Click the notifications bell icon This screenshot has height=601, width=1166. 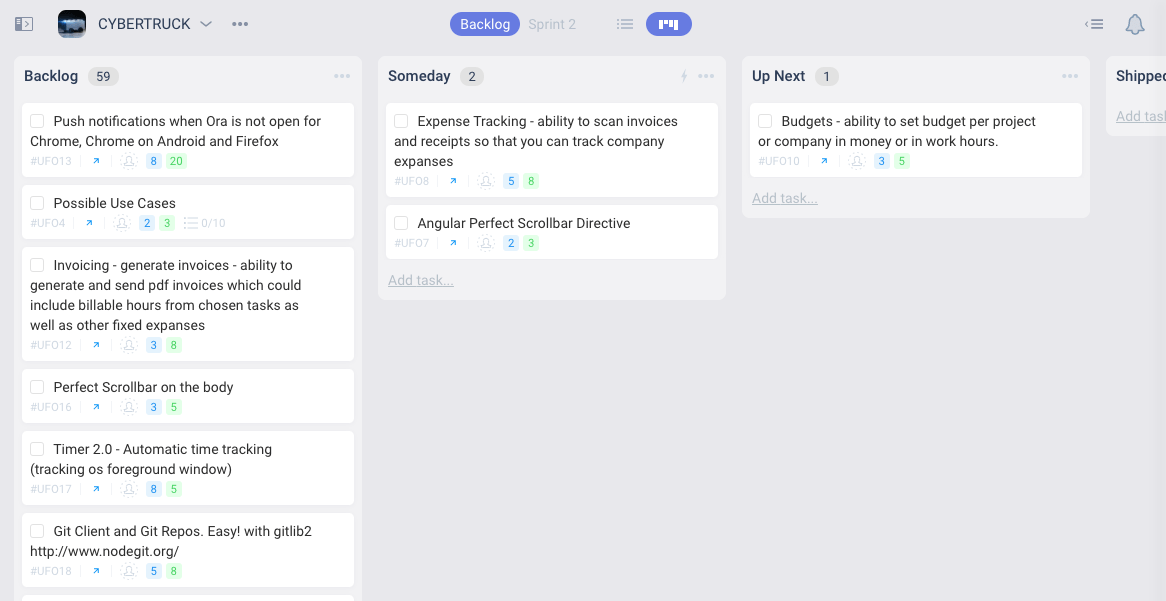[1134, 24]
